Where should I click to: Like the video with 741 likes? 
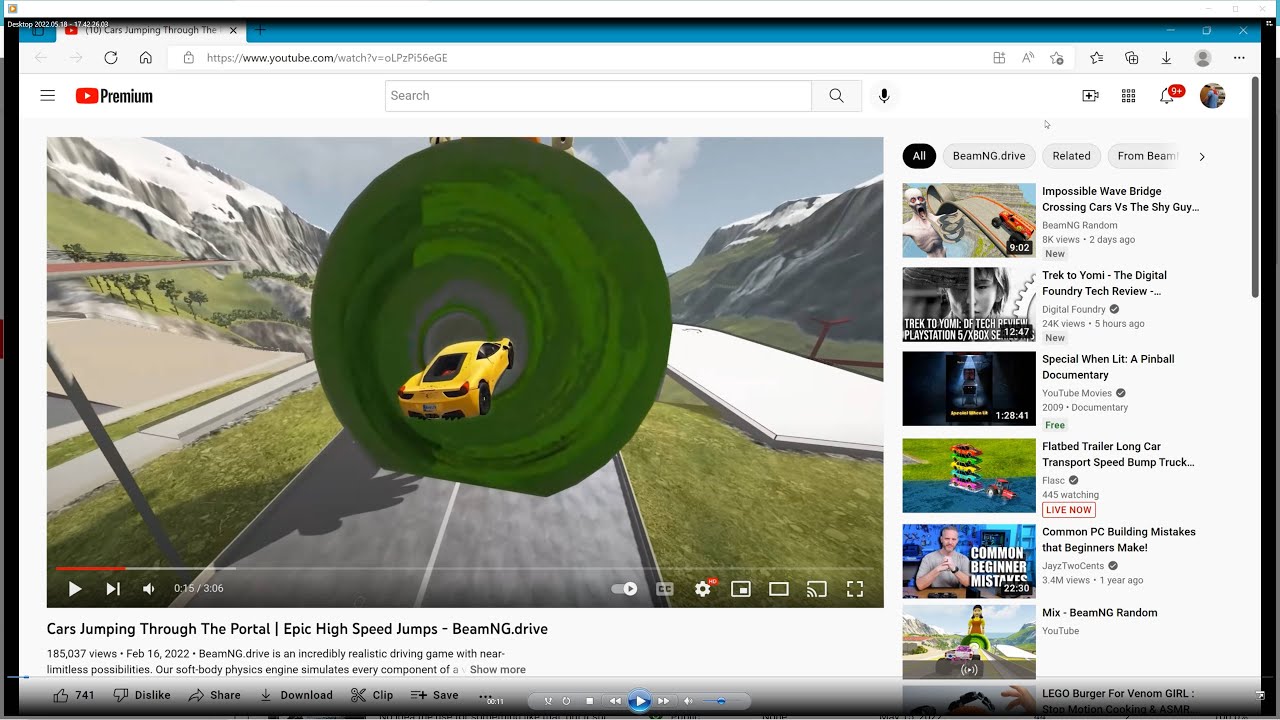click(x=74, y=695)
